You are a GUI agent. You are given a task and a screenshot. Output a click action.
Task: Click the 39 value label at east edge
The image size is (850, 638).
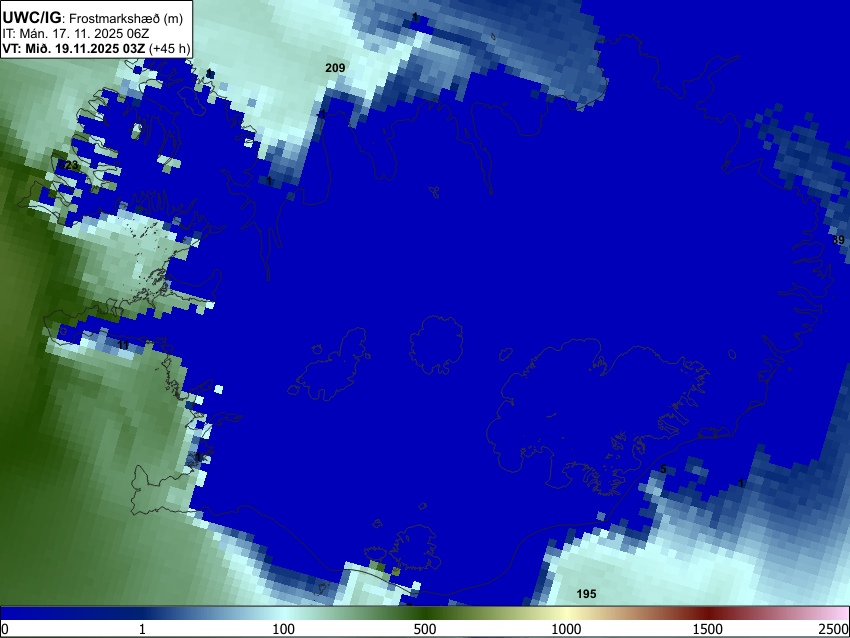838,240
